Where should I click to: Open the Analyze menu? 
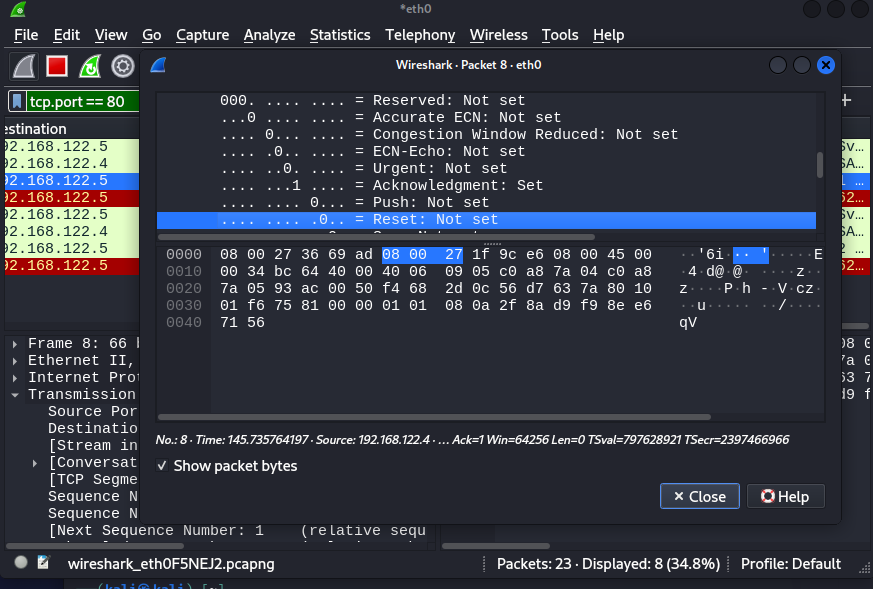coord(269,35)
